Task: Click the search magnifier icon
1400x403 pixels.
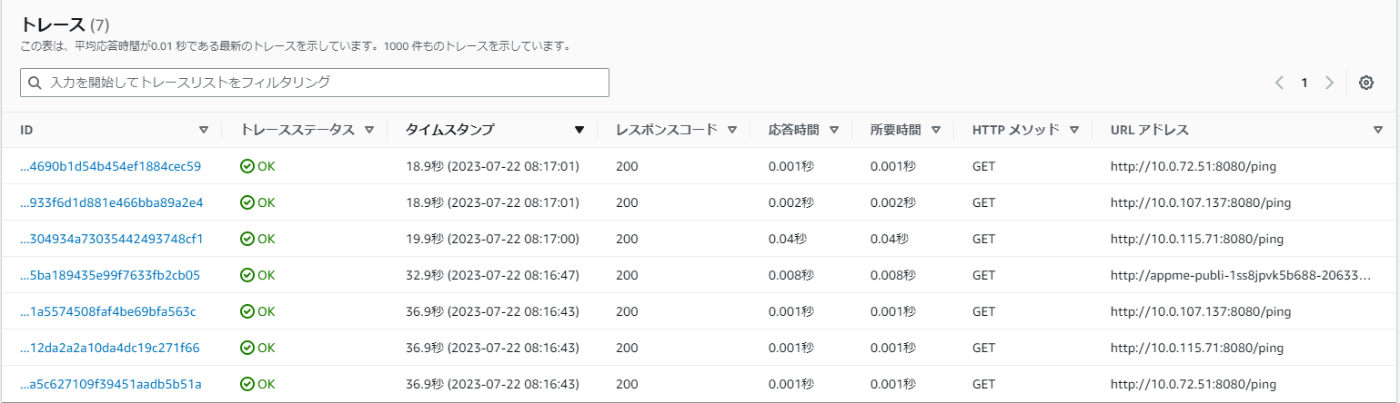Action: pos(35,82)
